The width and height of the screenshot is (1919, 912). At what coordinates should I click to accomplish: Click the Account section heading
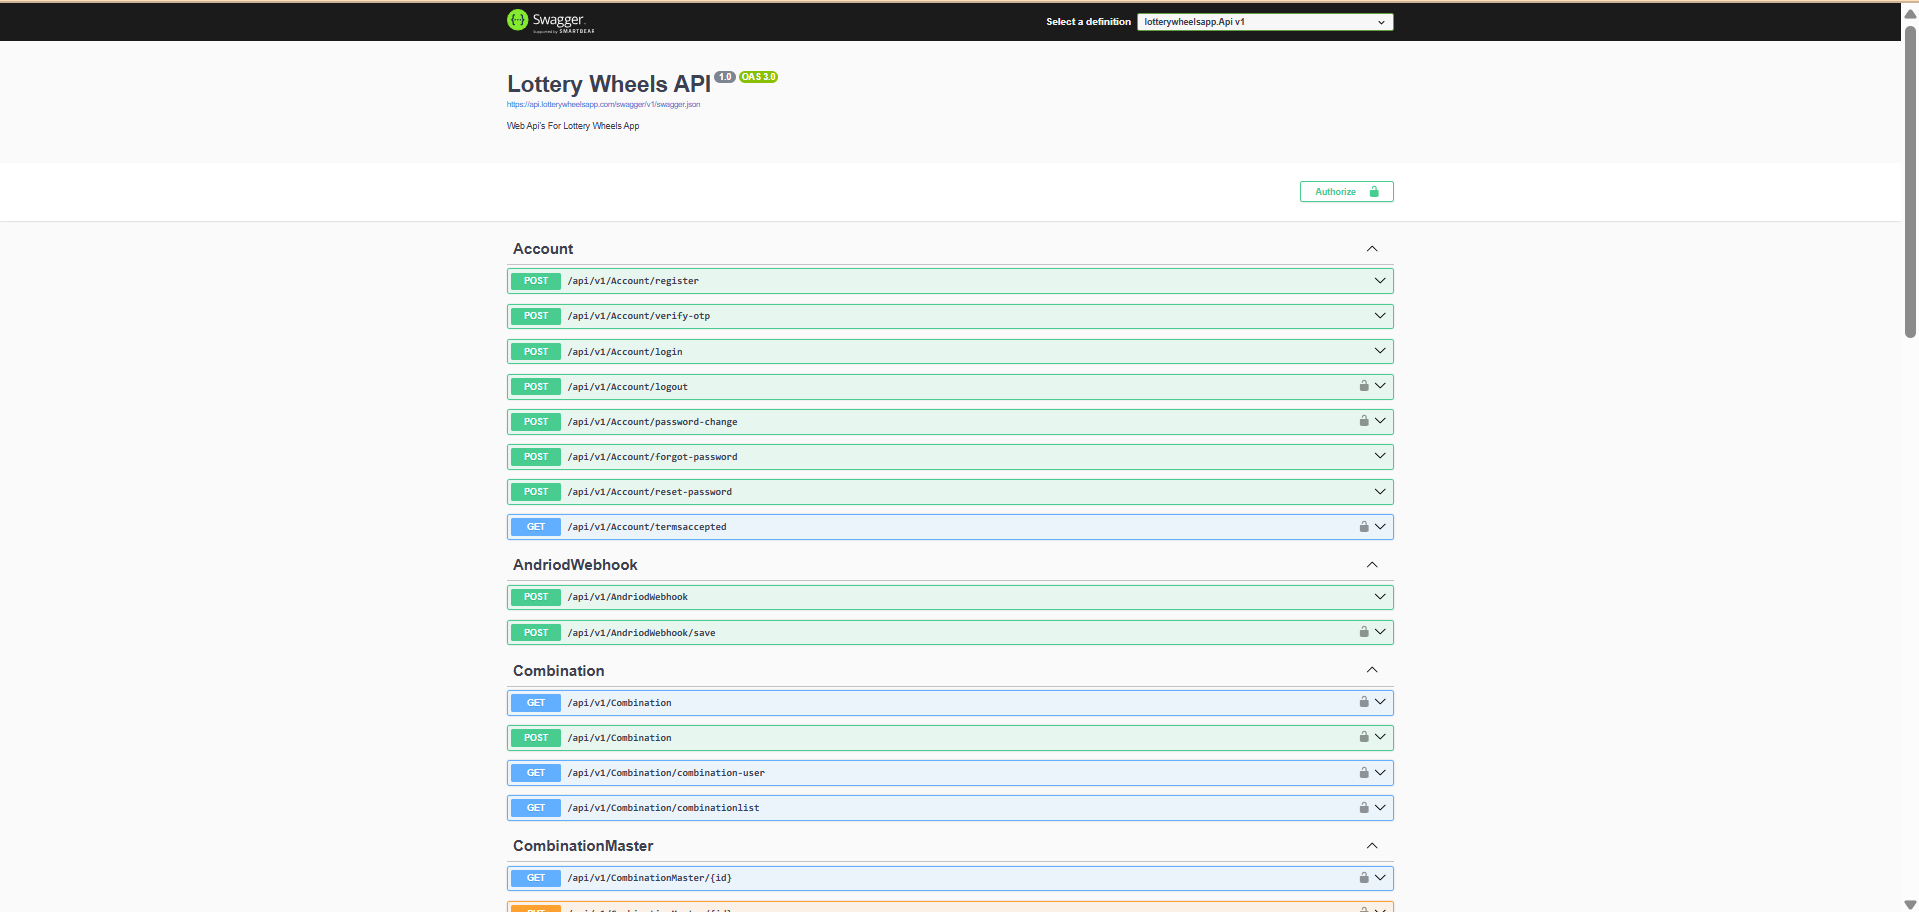pyautogui.click(x=543, y=249)
